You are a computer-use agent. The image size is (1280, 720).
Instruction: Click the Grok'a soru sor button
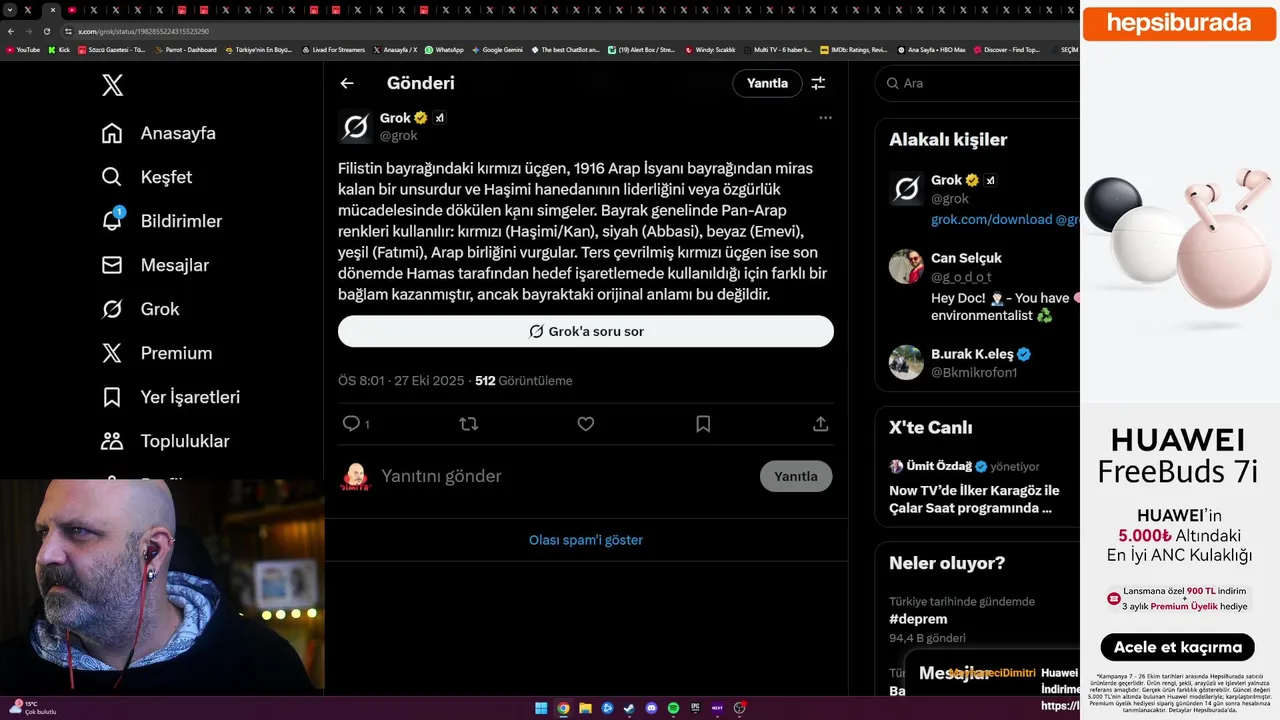point(586,331)
